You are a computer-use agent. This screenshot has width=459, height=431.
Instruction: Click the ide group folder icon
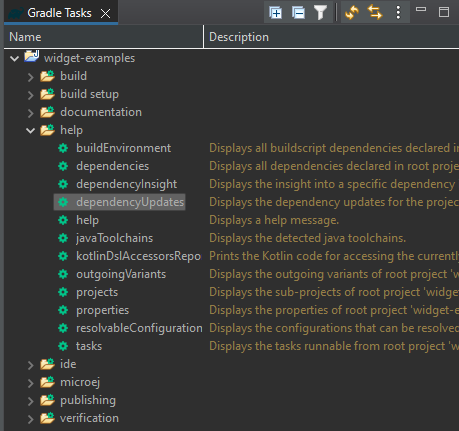pyautogui.click(x=47, y=364)
